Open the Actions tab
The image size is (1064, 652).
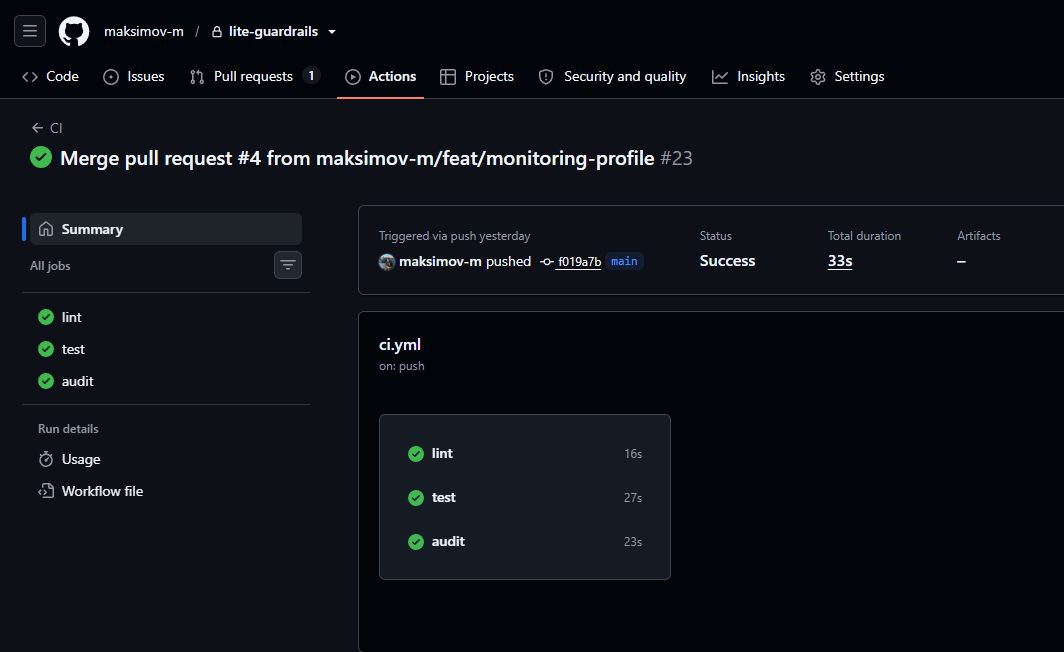tap(381, 77)
